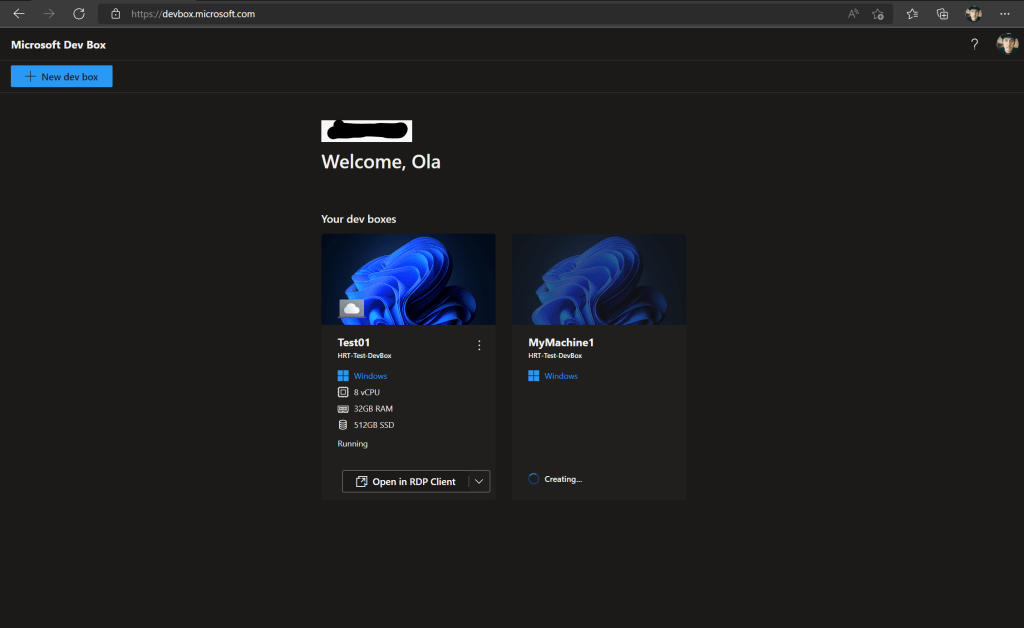Viewport: 1024px width, 628px height.
Task: Go back using browser back arrow
Action: (19, 14)
